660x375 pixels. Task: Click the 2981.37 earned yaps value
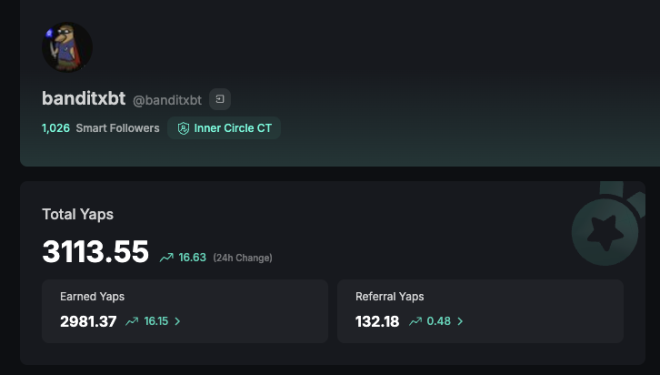coord(88,322)
